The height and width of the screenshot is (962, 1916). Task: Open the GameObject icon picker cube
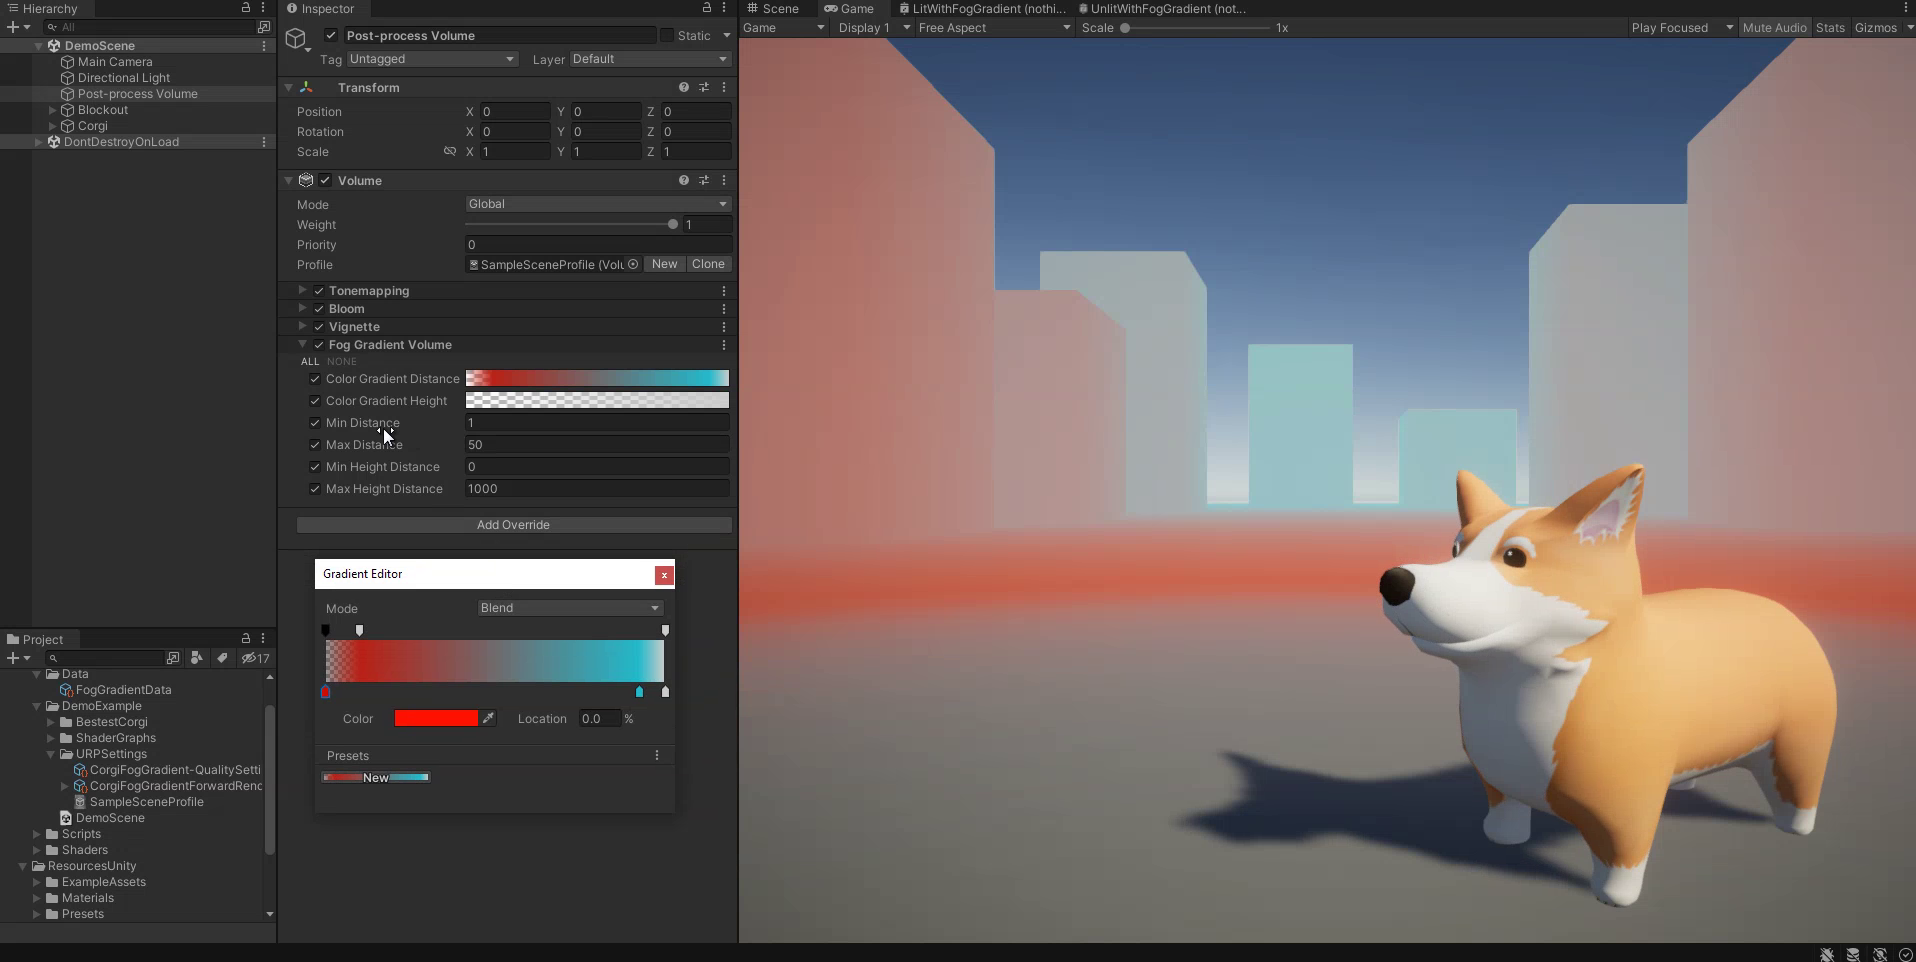(296, 39)
